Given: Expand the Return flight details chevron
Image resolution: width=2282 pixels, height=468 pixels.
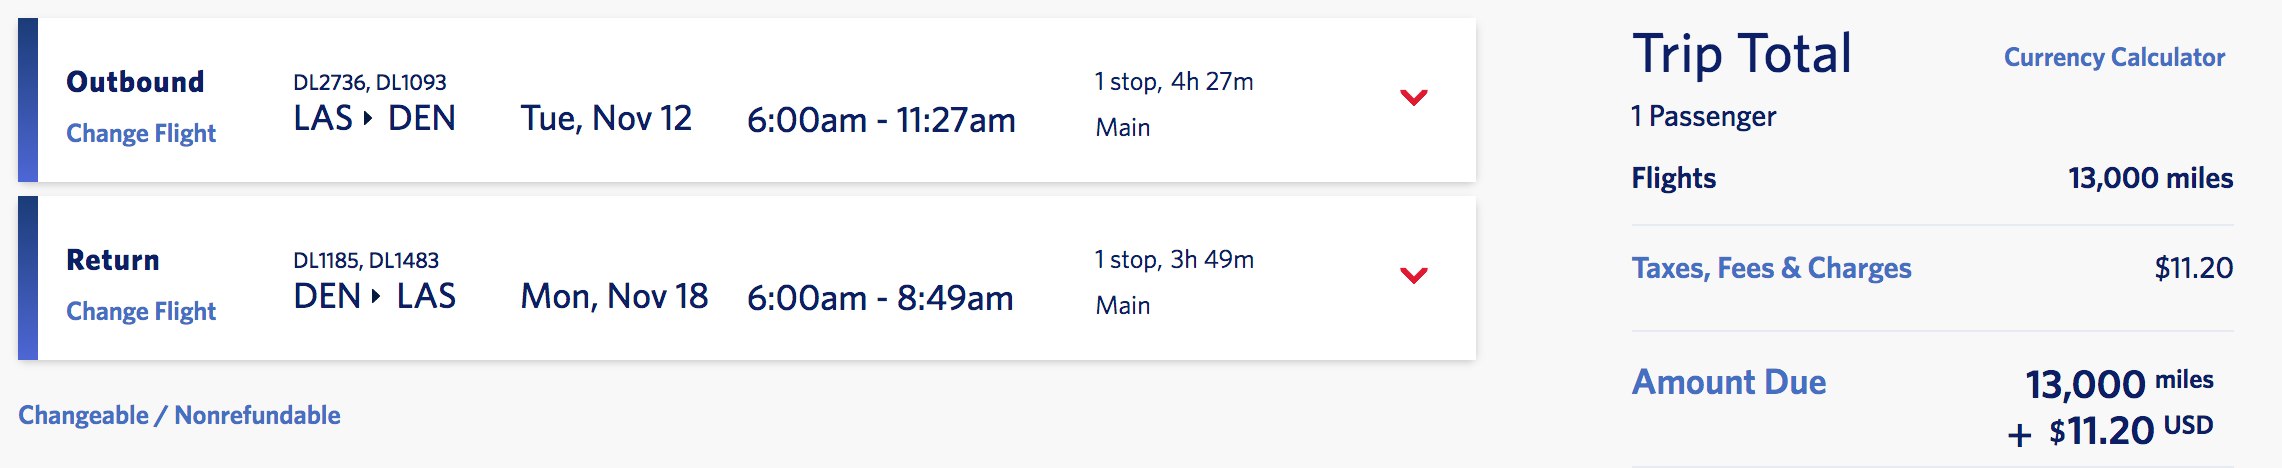Looking at the screenshot, I should (1413, 275).
